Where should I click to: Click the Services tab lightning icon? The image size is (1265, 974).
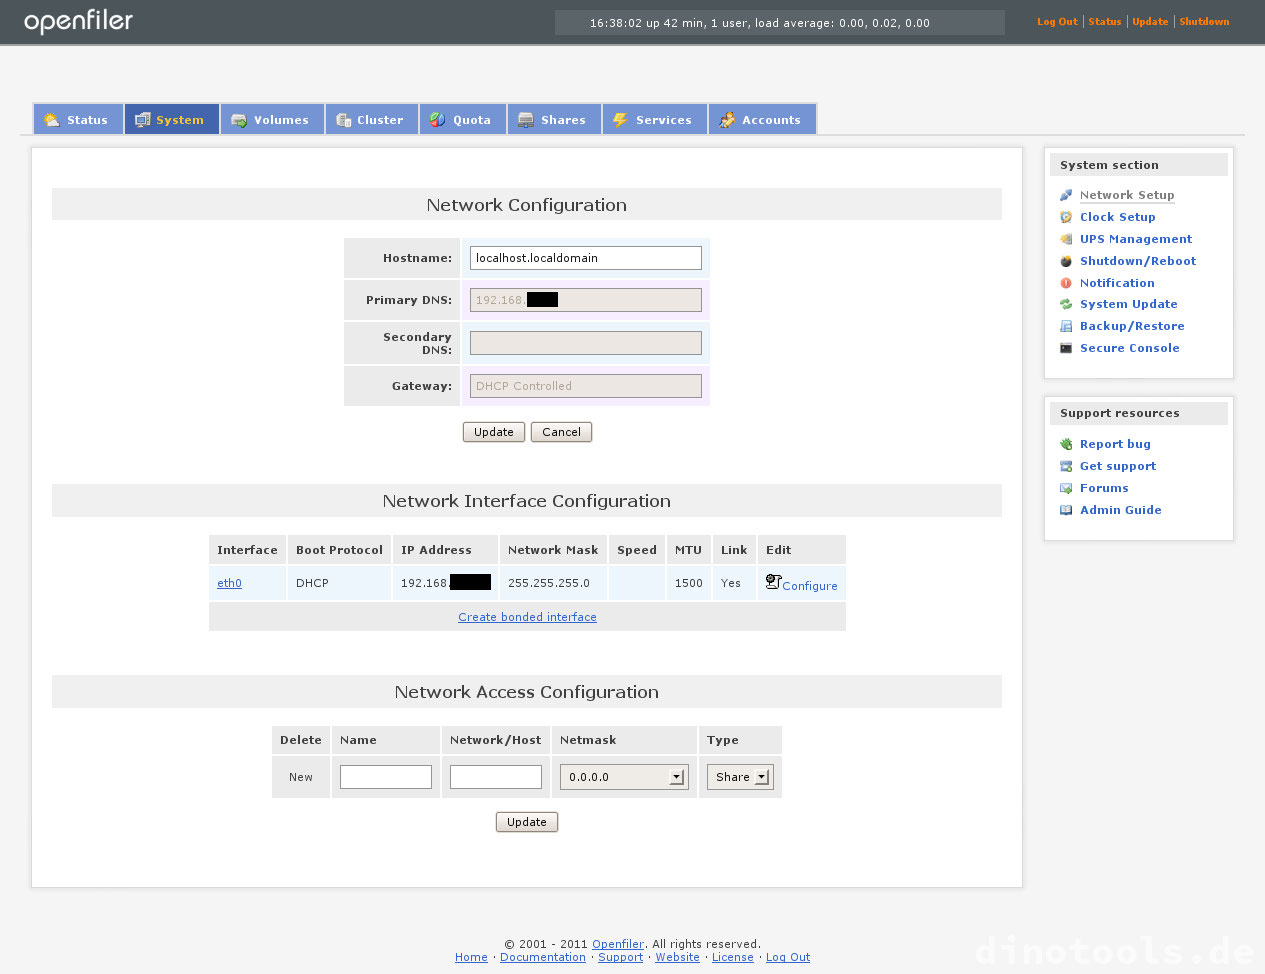pos(621,120)
